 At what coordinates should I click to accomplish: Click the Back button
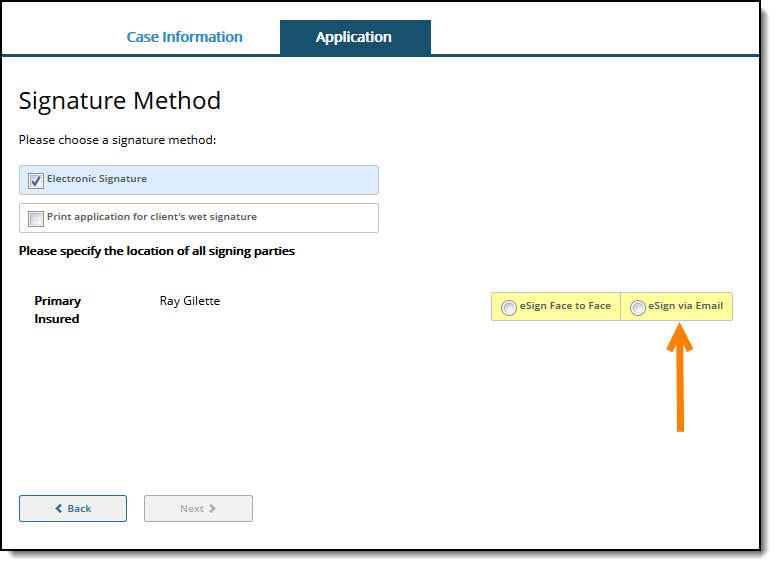pyautogui.click(x=73, y=509)
